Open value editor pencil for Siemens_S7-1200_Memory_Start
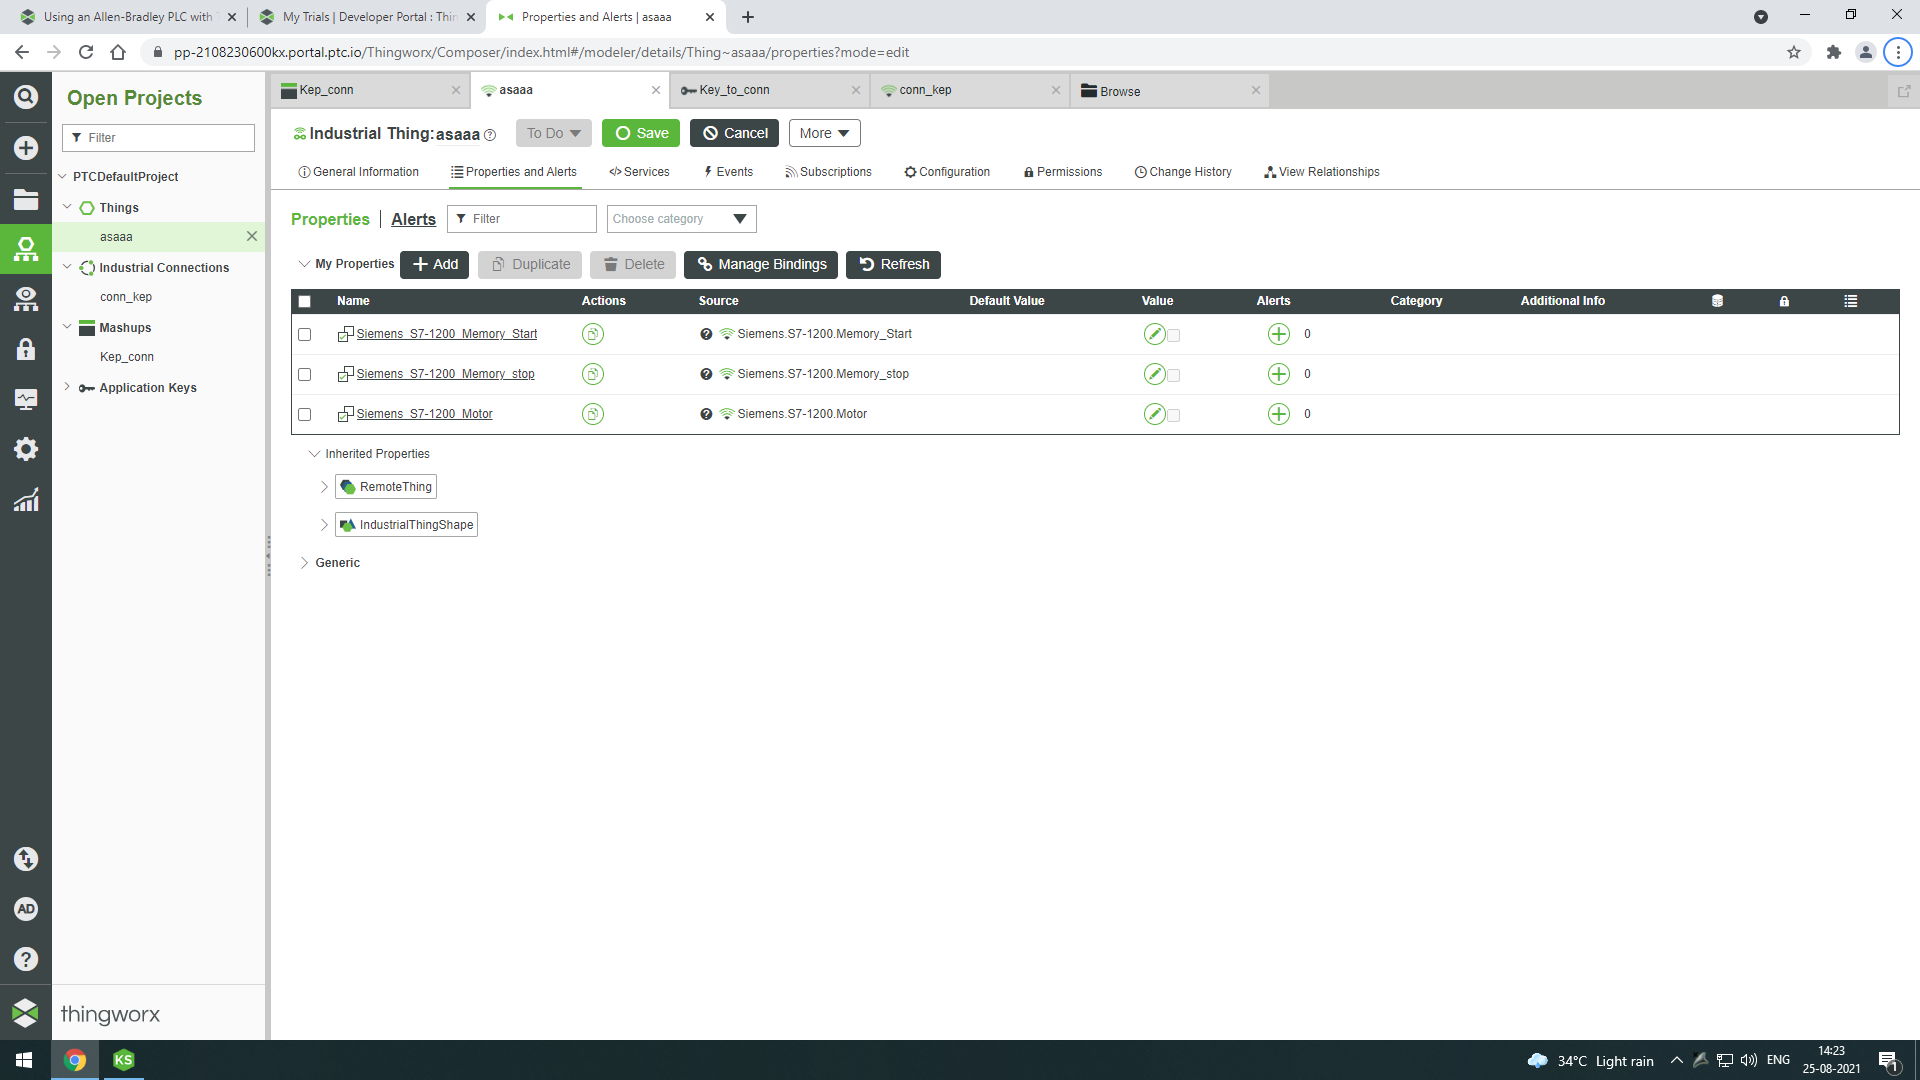Screen dimensions: 1920x1080 pos(1155,334)
